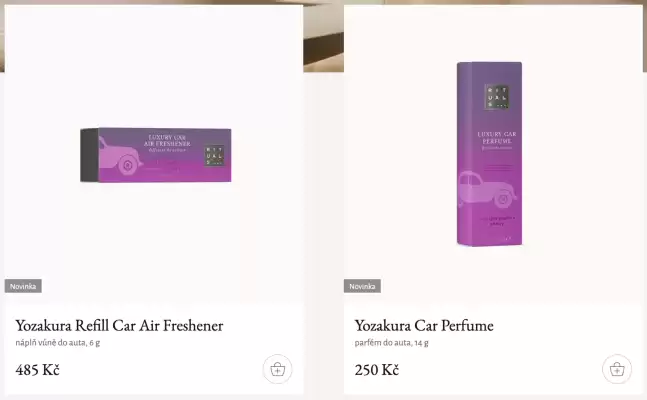Select the purple air freshener box product image

(156, 155)
